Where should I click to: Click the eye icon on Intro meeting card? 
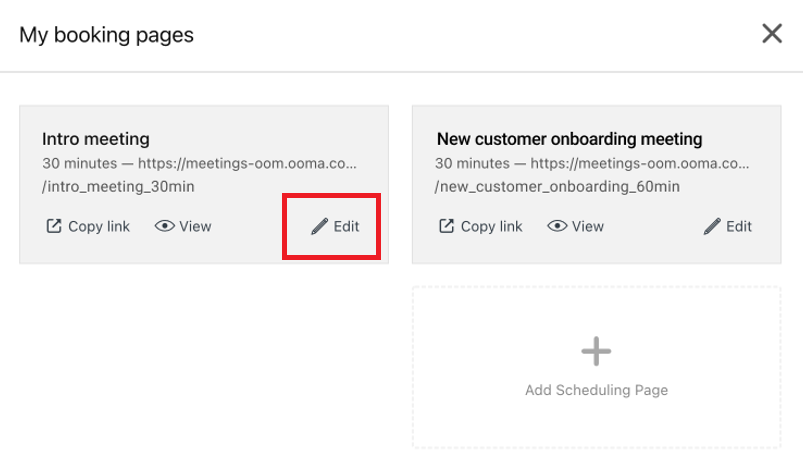(x=165, y=226)
